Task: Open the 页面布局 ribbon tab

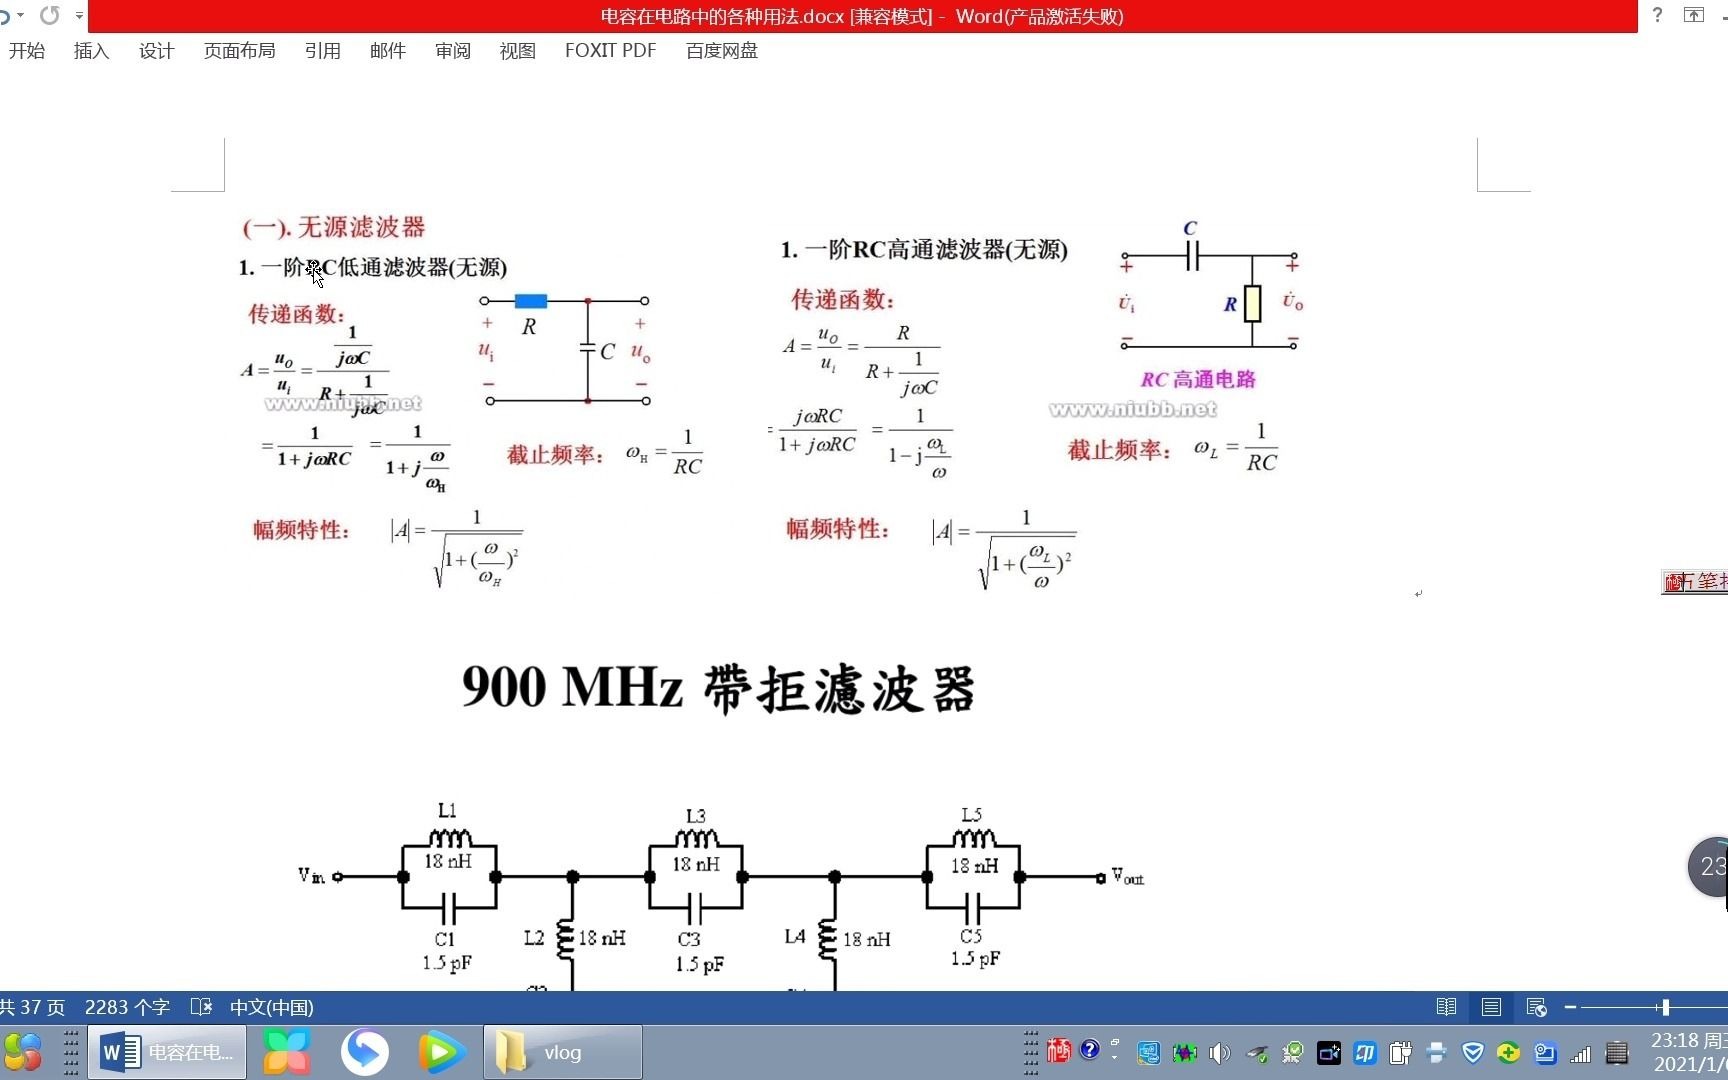Action: [240, 51]
